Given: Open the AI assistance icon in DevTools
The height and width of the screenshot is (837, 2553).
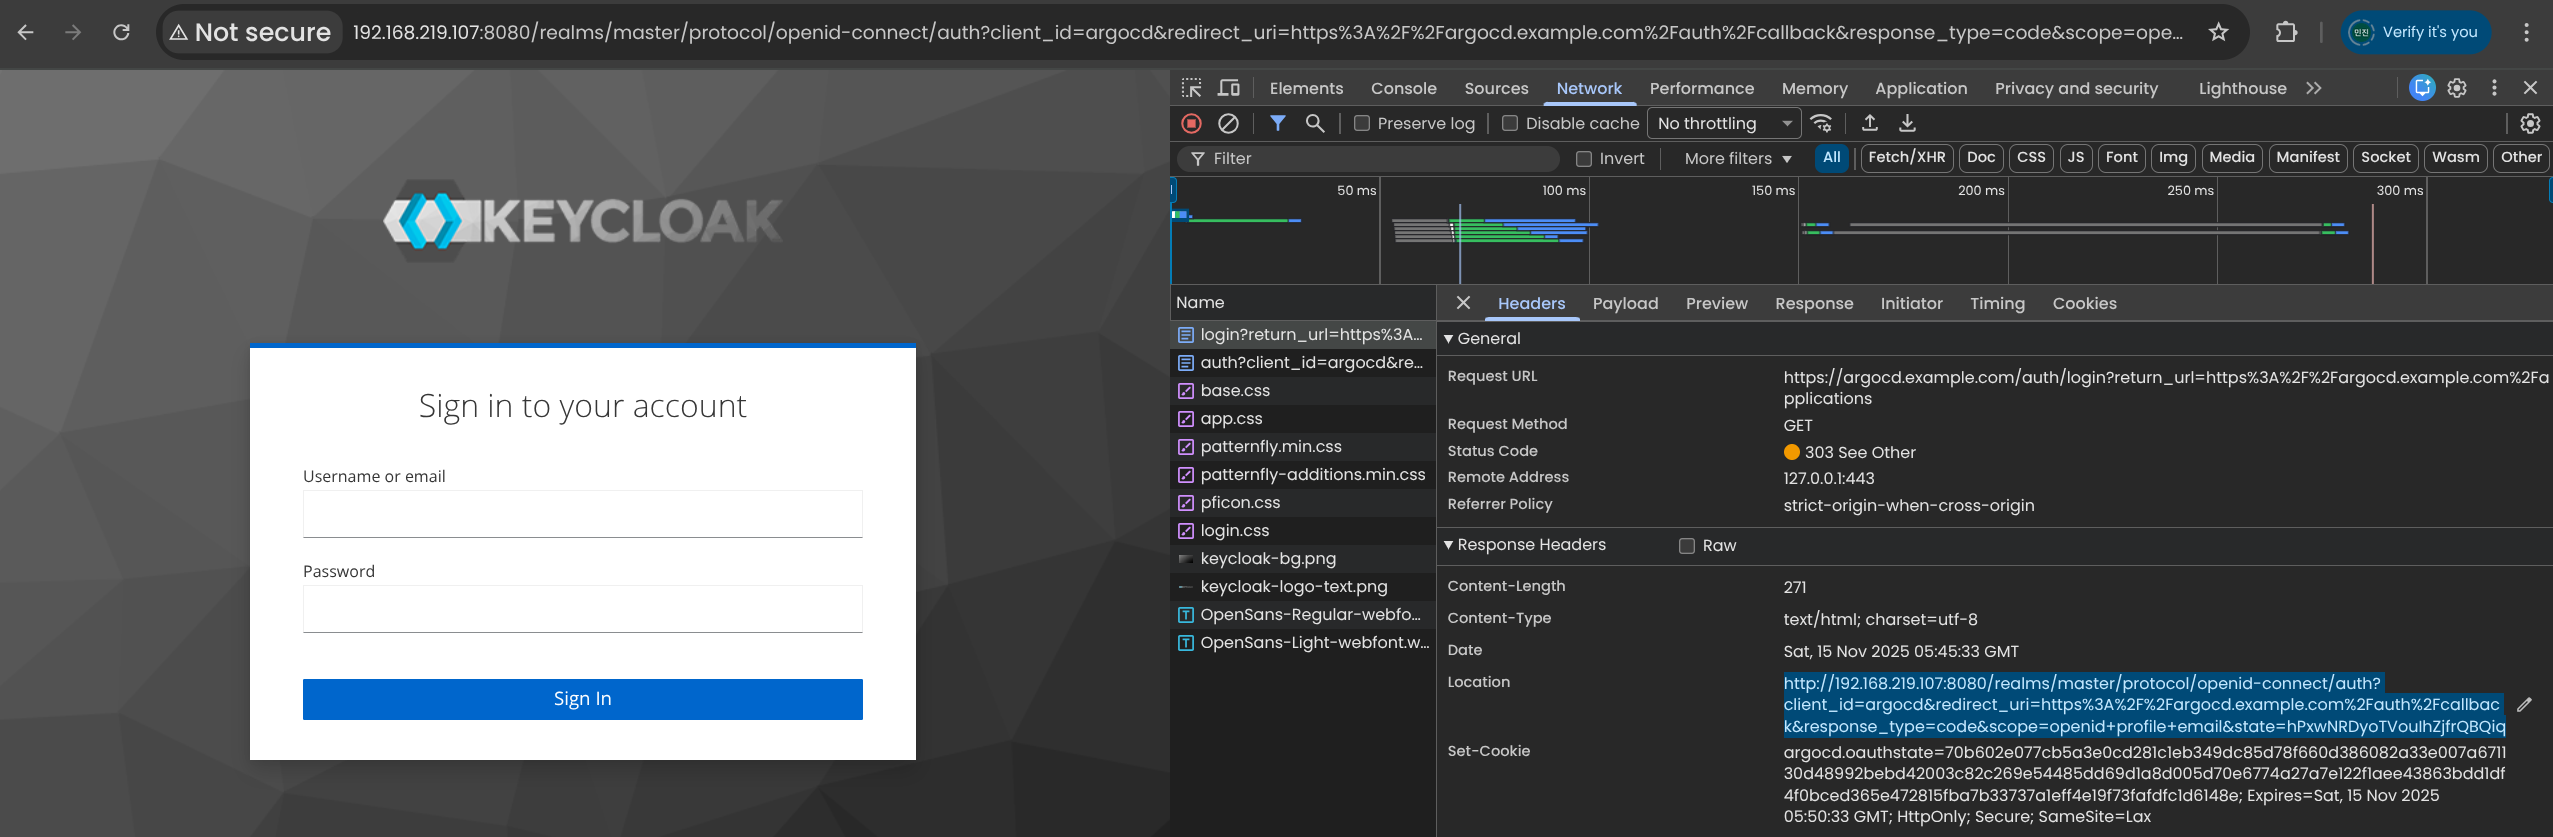Looking at the screenshot, I should (x=2421, y=88).
